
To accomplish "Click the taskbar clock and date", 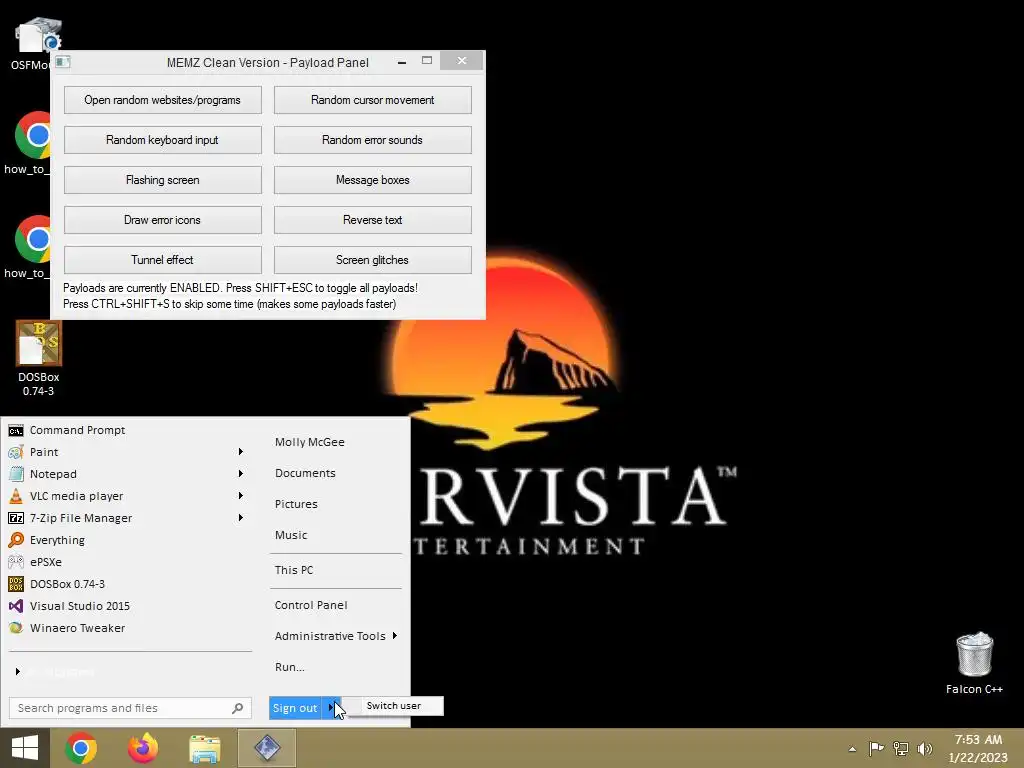I will [x=978, y=748].
